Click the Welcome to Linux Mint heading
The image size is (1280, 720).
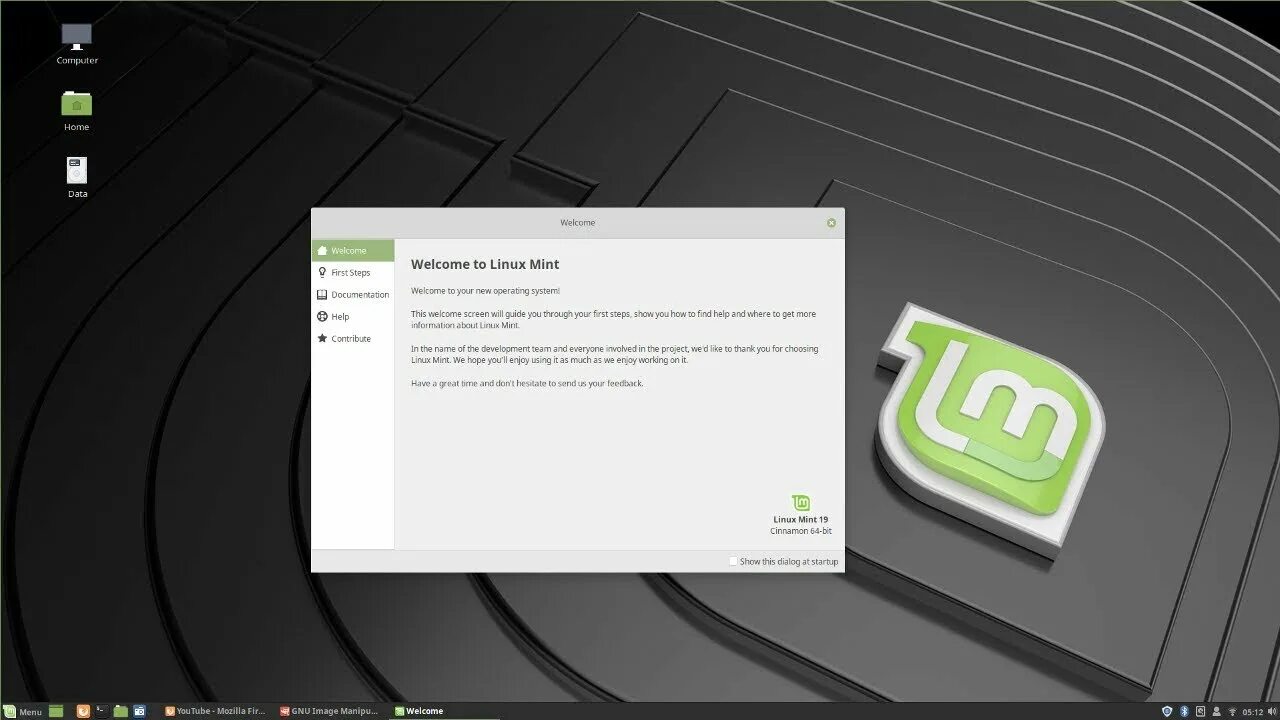(485, 264)
